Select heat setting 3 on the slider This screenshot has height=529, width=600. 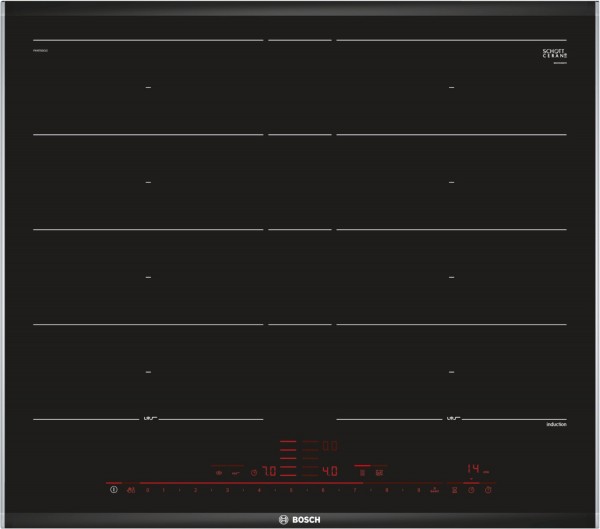tap(227, 490)
